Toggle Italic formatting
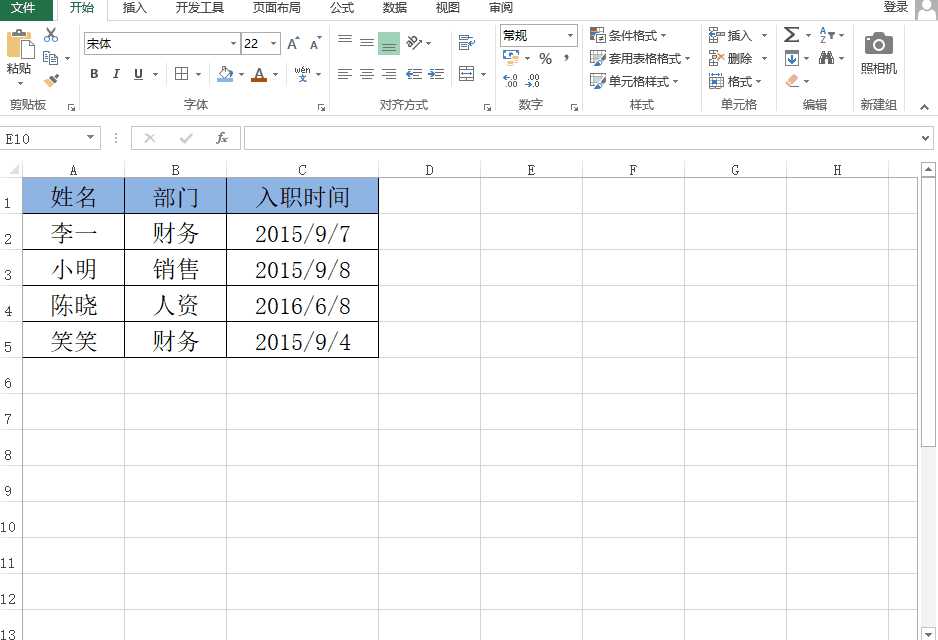This screenshot has width=938, height=640. [x=116, y=74]
